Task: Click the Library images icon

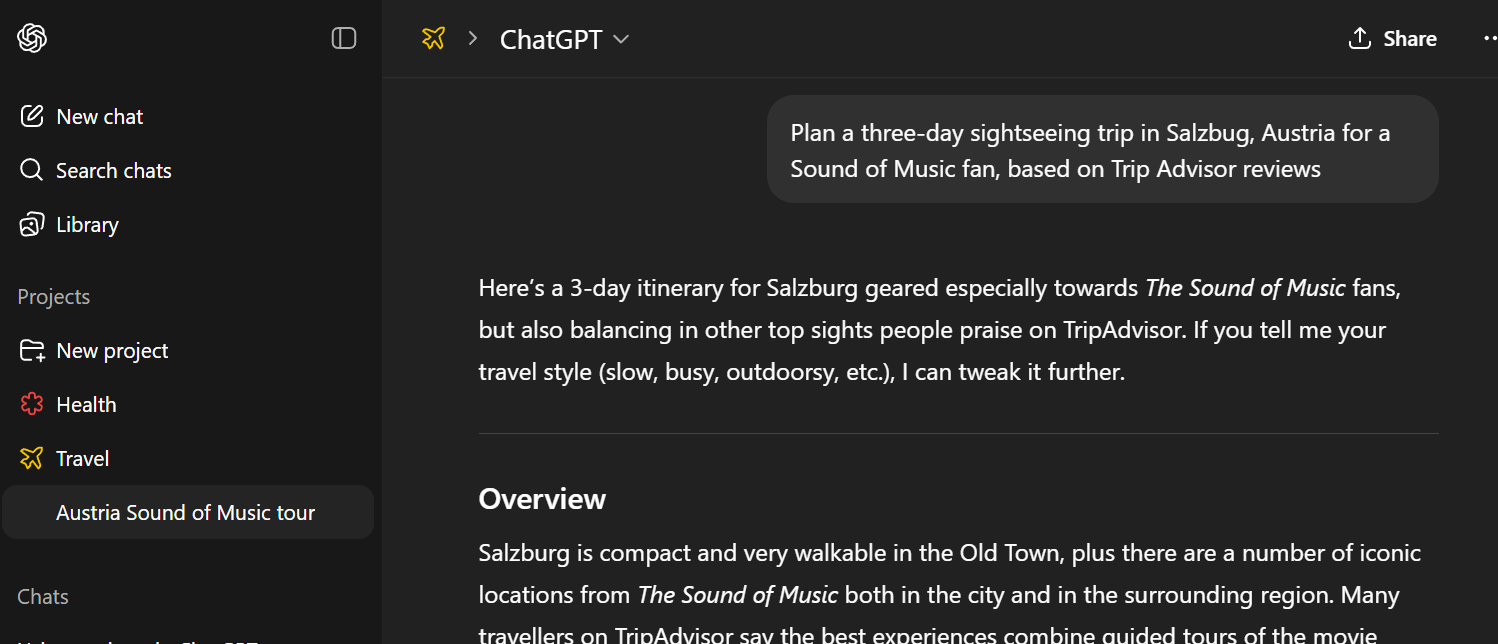Action: [x=32, y=224]
